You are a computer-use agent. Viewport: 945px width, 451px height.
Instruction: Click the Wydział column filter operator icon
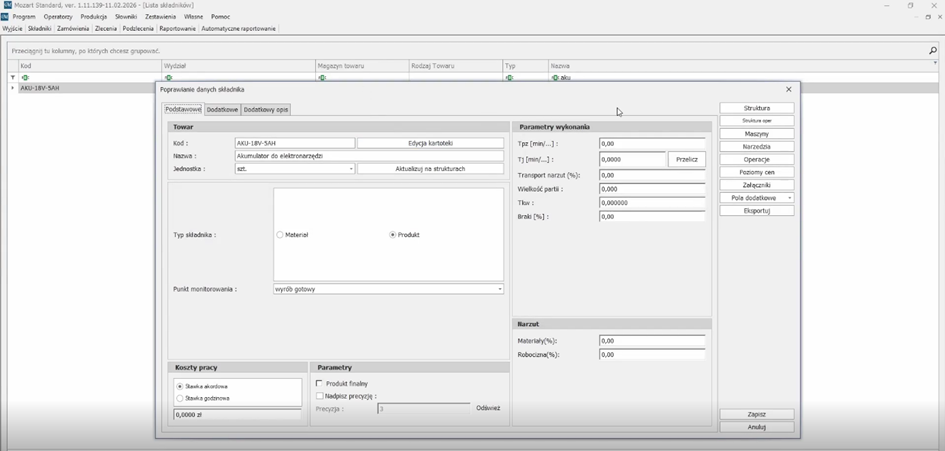click(169, 77)
